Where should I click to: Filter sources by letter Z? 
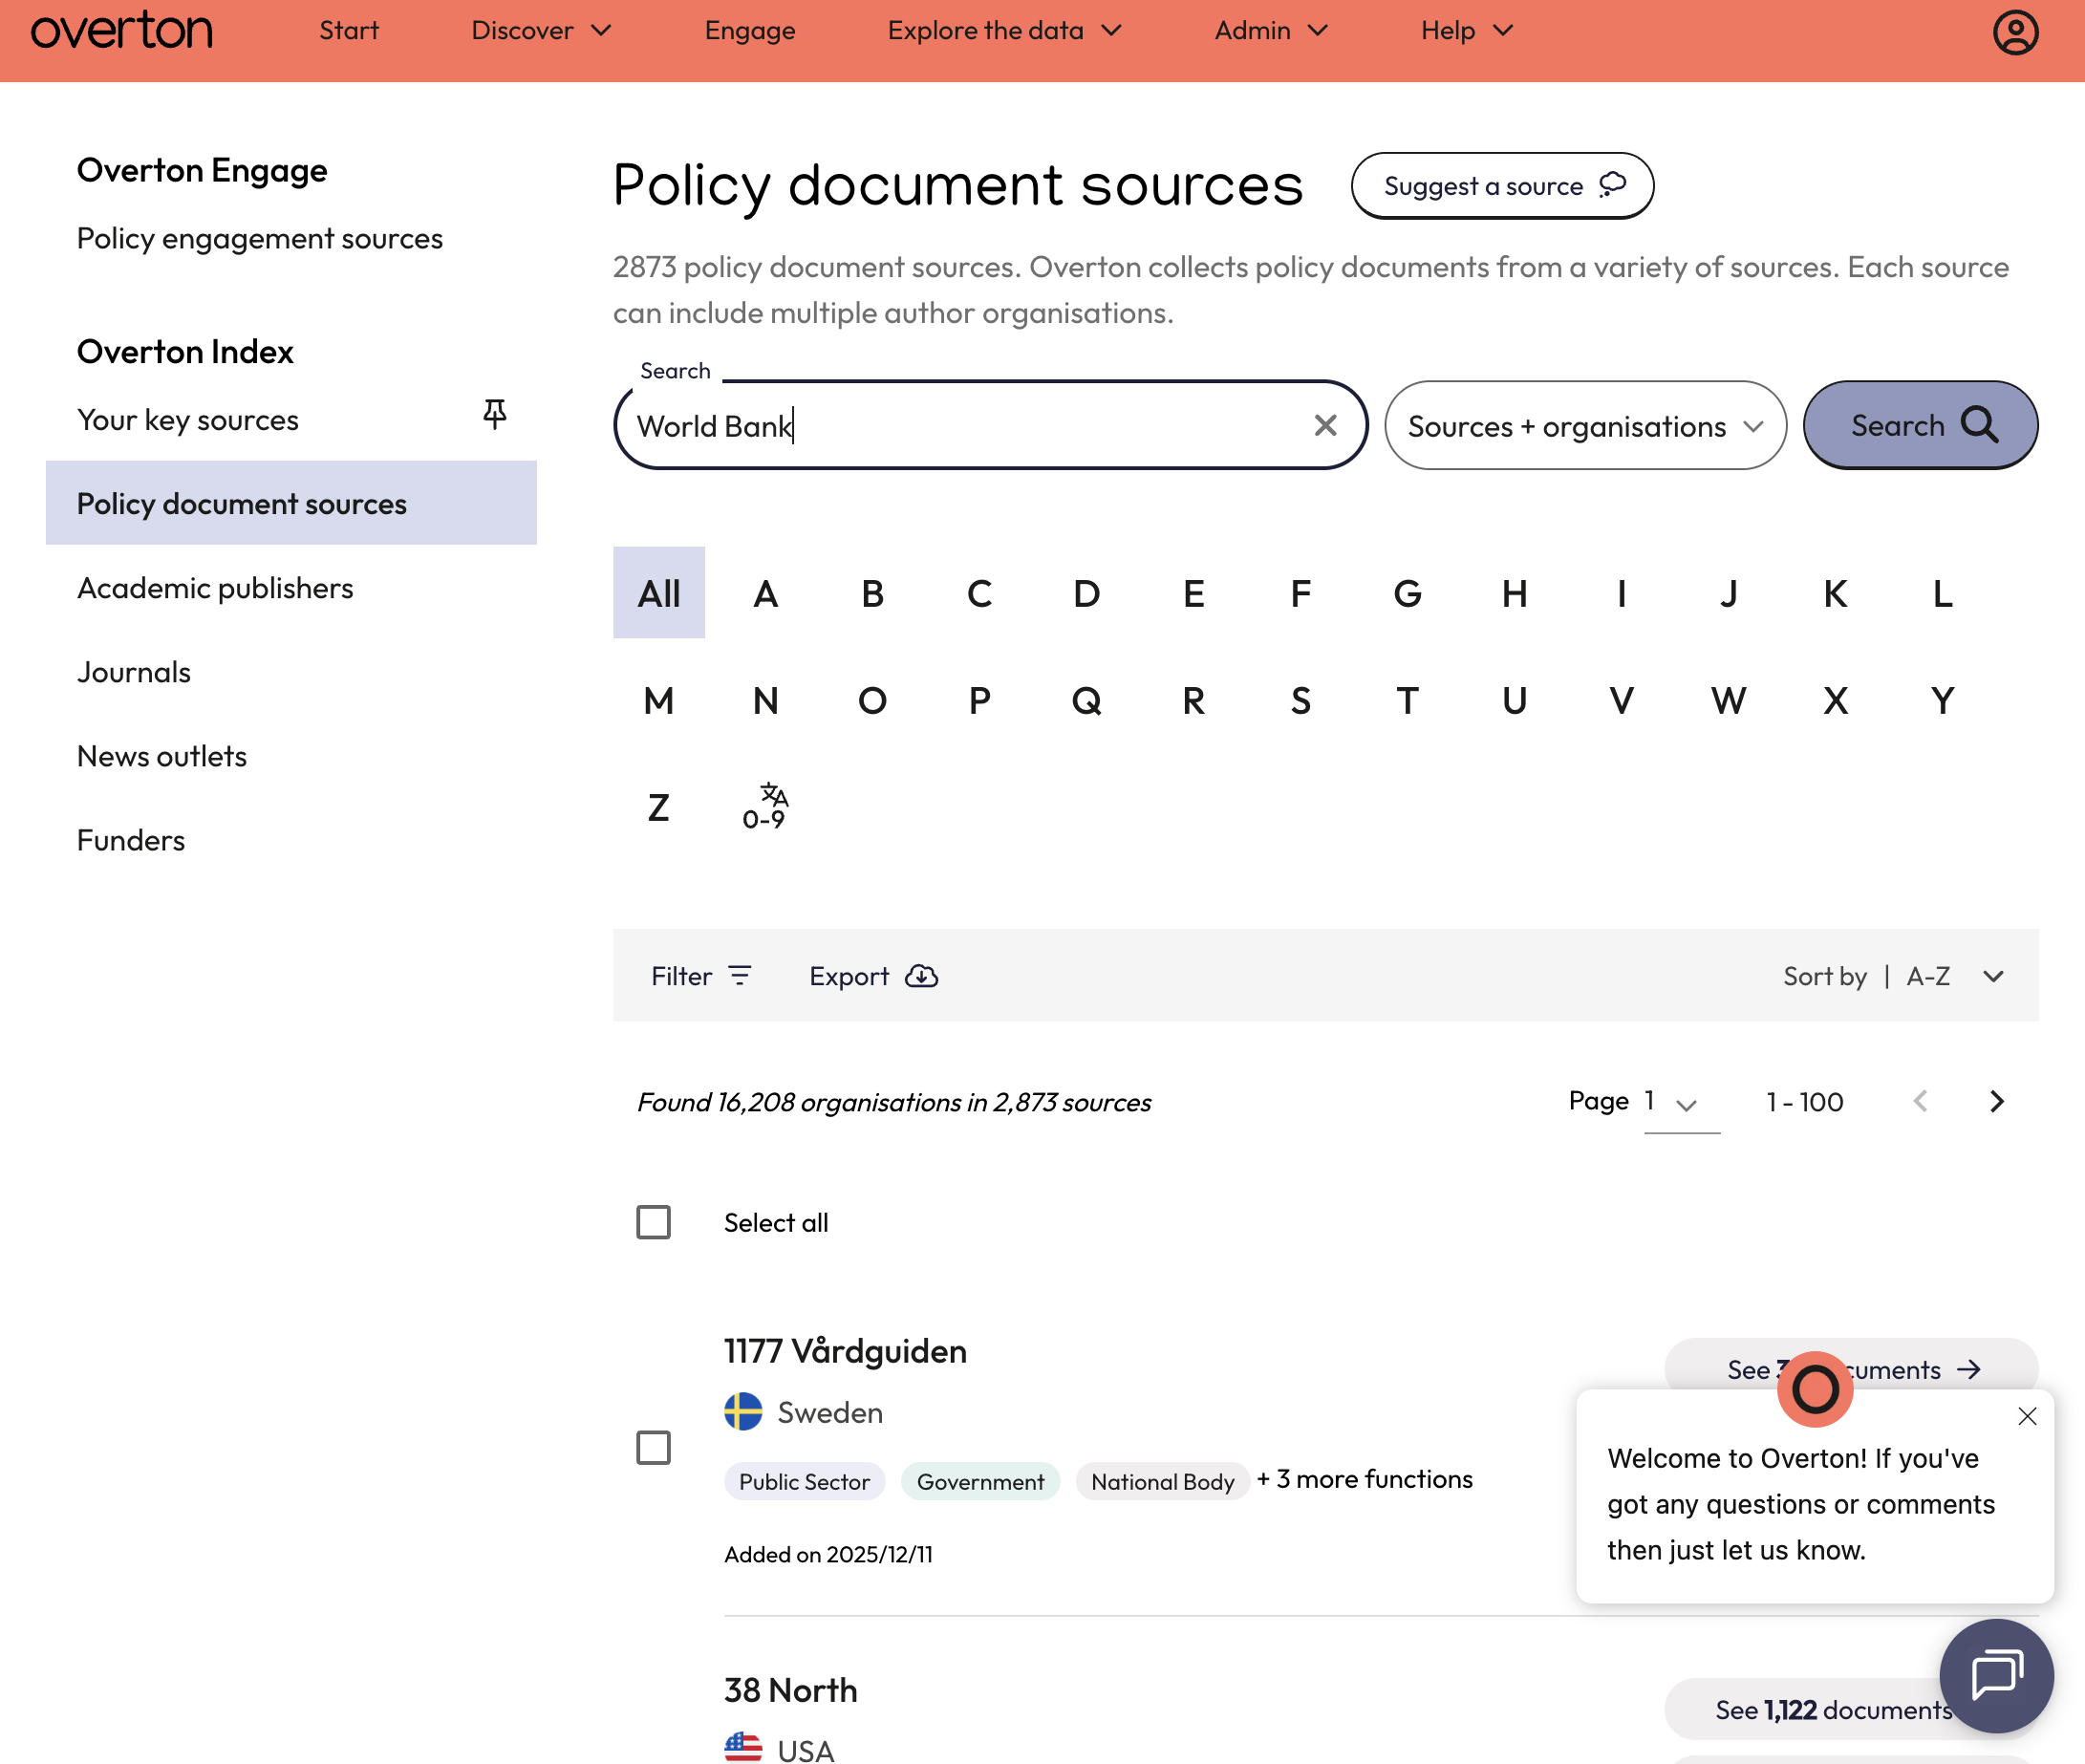point(659,807)
